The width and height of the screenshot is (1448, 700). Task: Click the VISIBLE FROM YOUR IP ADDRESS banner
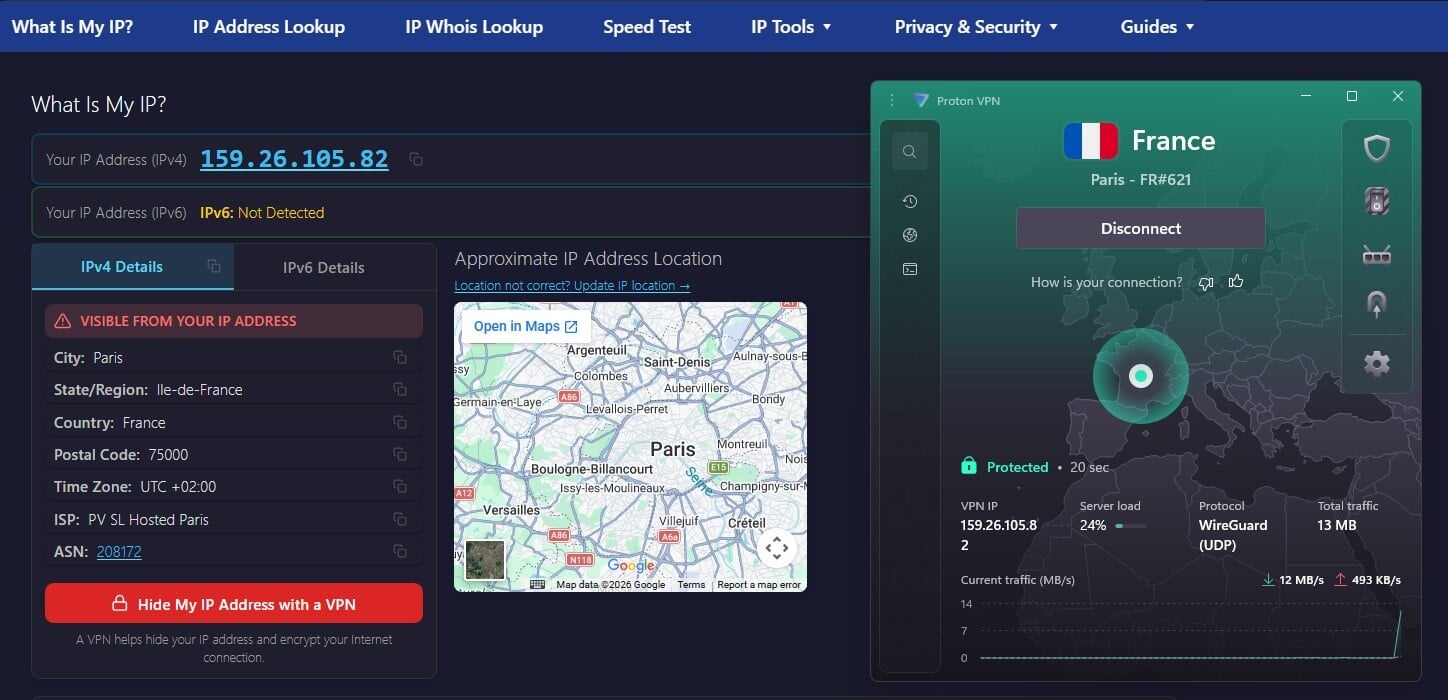click(234, 321)
